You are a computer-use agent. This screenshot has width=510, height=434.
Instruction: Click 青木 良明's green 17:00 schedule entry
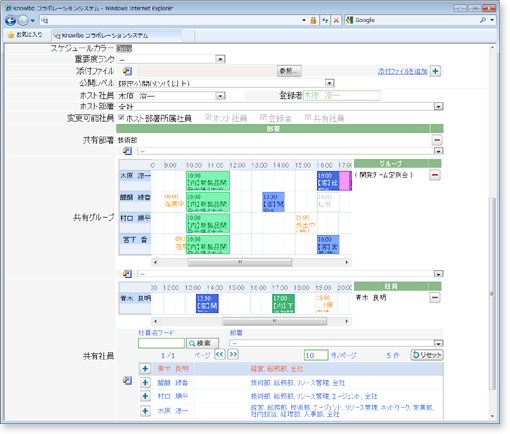284,303
